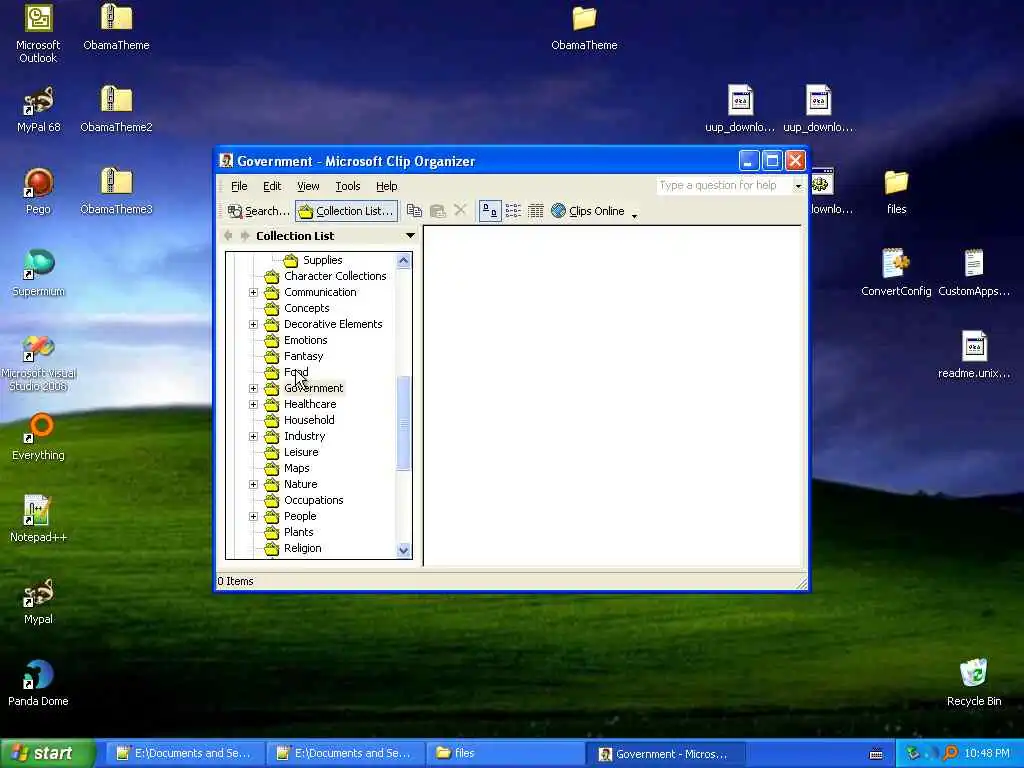The height and width of the screenshot is (768, 1024).
Task: Expand the Industry collection
Action: (253, 436)
